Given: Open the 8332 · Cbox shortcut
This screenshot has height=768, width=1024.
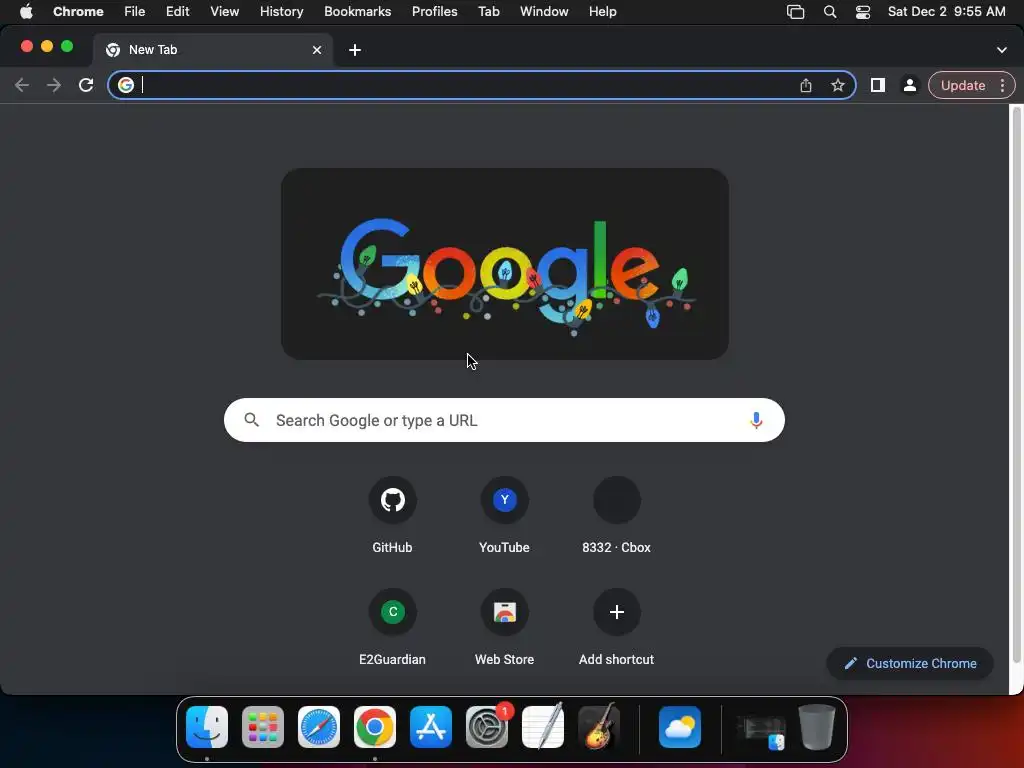Looking at the screenshot, I should (616, 516).
